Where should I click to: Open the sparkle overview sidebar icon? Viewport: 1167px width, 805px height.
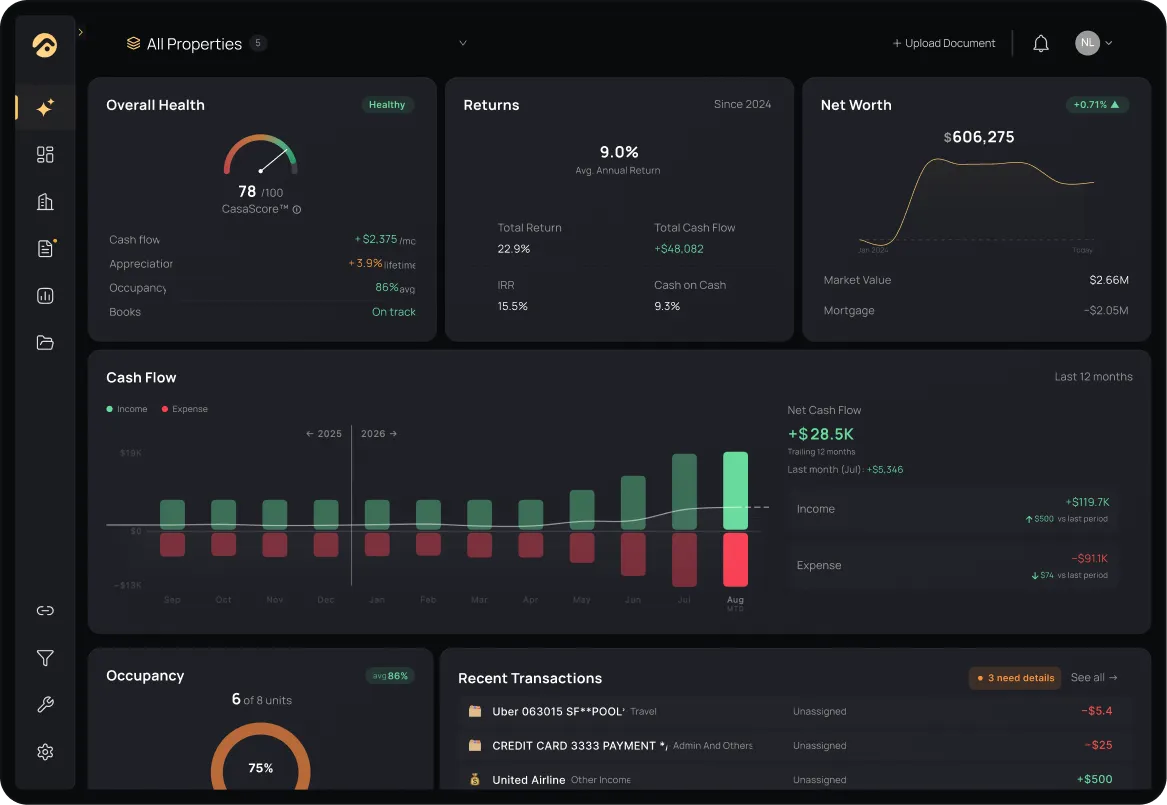45,107
